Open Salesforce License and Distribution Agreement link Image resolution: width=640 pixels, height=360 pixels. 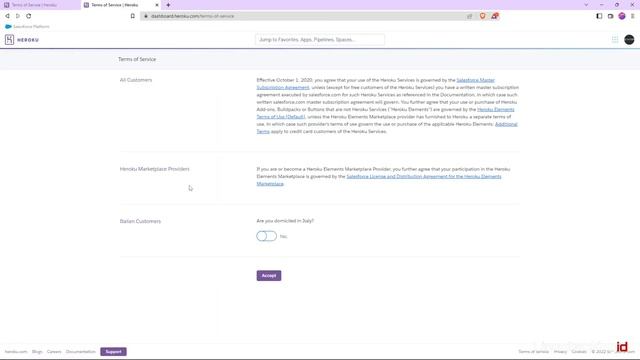click(379, 180)
